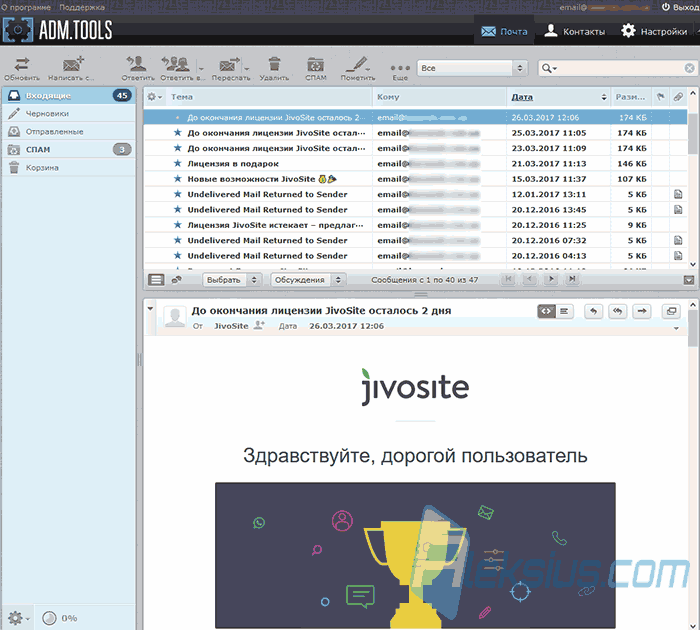Expand the Выбрать selection dropdown
Viewport: 700px width, 630px height.
[x=231, y=280]
